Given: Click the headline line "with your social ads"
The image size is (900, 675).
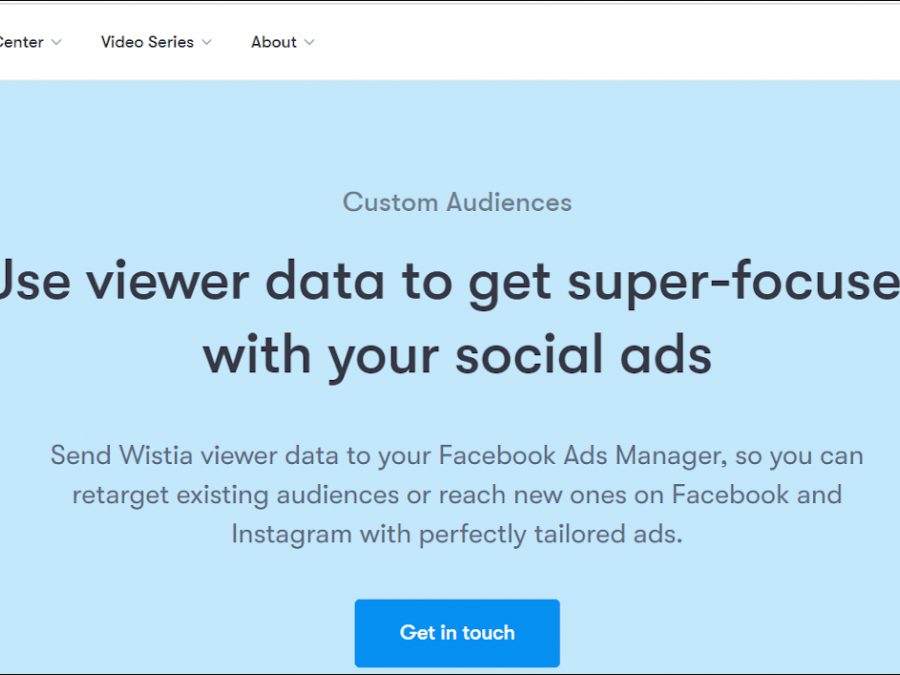Looking at the screenshot, I should click(457, 355).
